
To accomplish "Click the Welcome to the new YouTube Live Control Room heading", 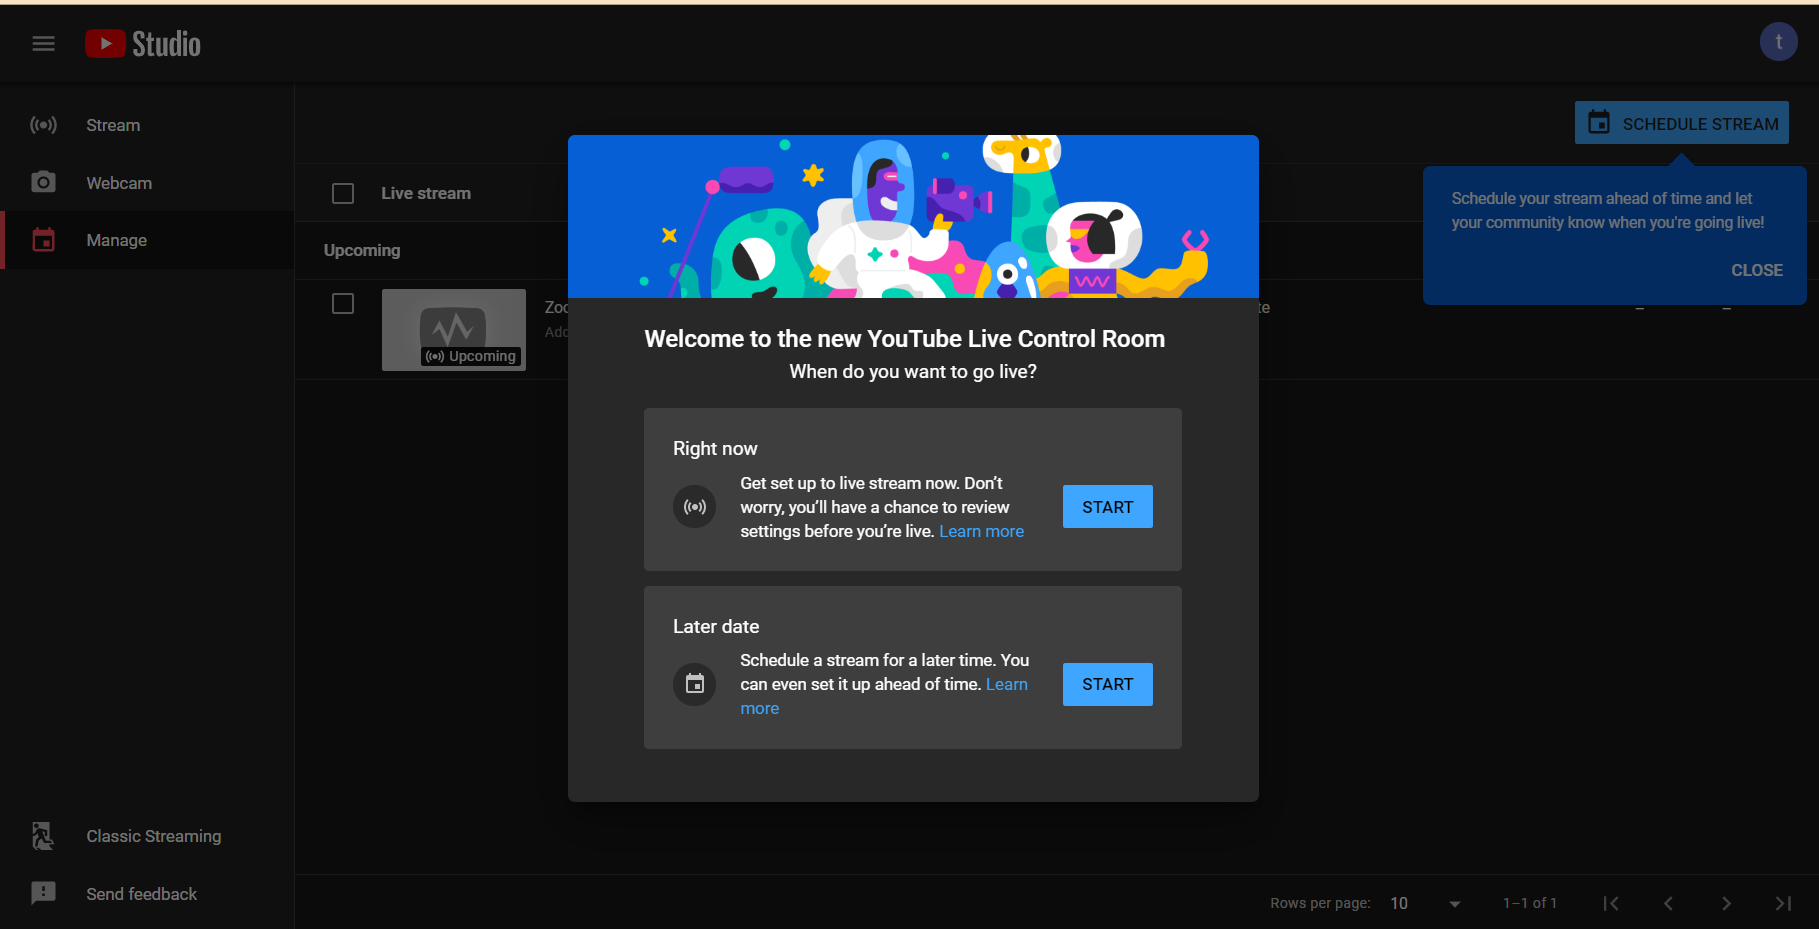I will point(905,339).
